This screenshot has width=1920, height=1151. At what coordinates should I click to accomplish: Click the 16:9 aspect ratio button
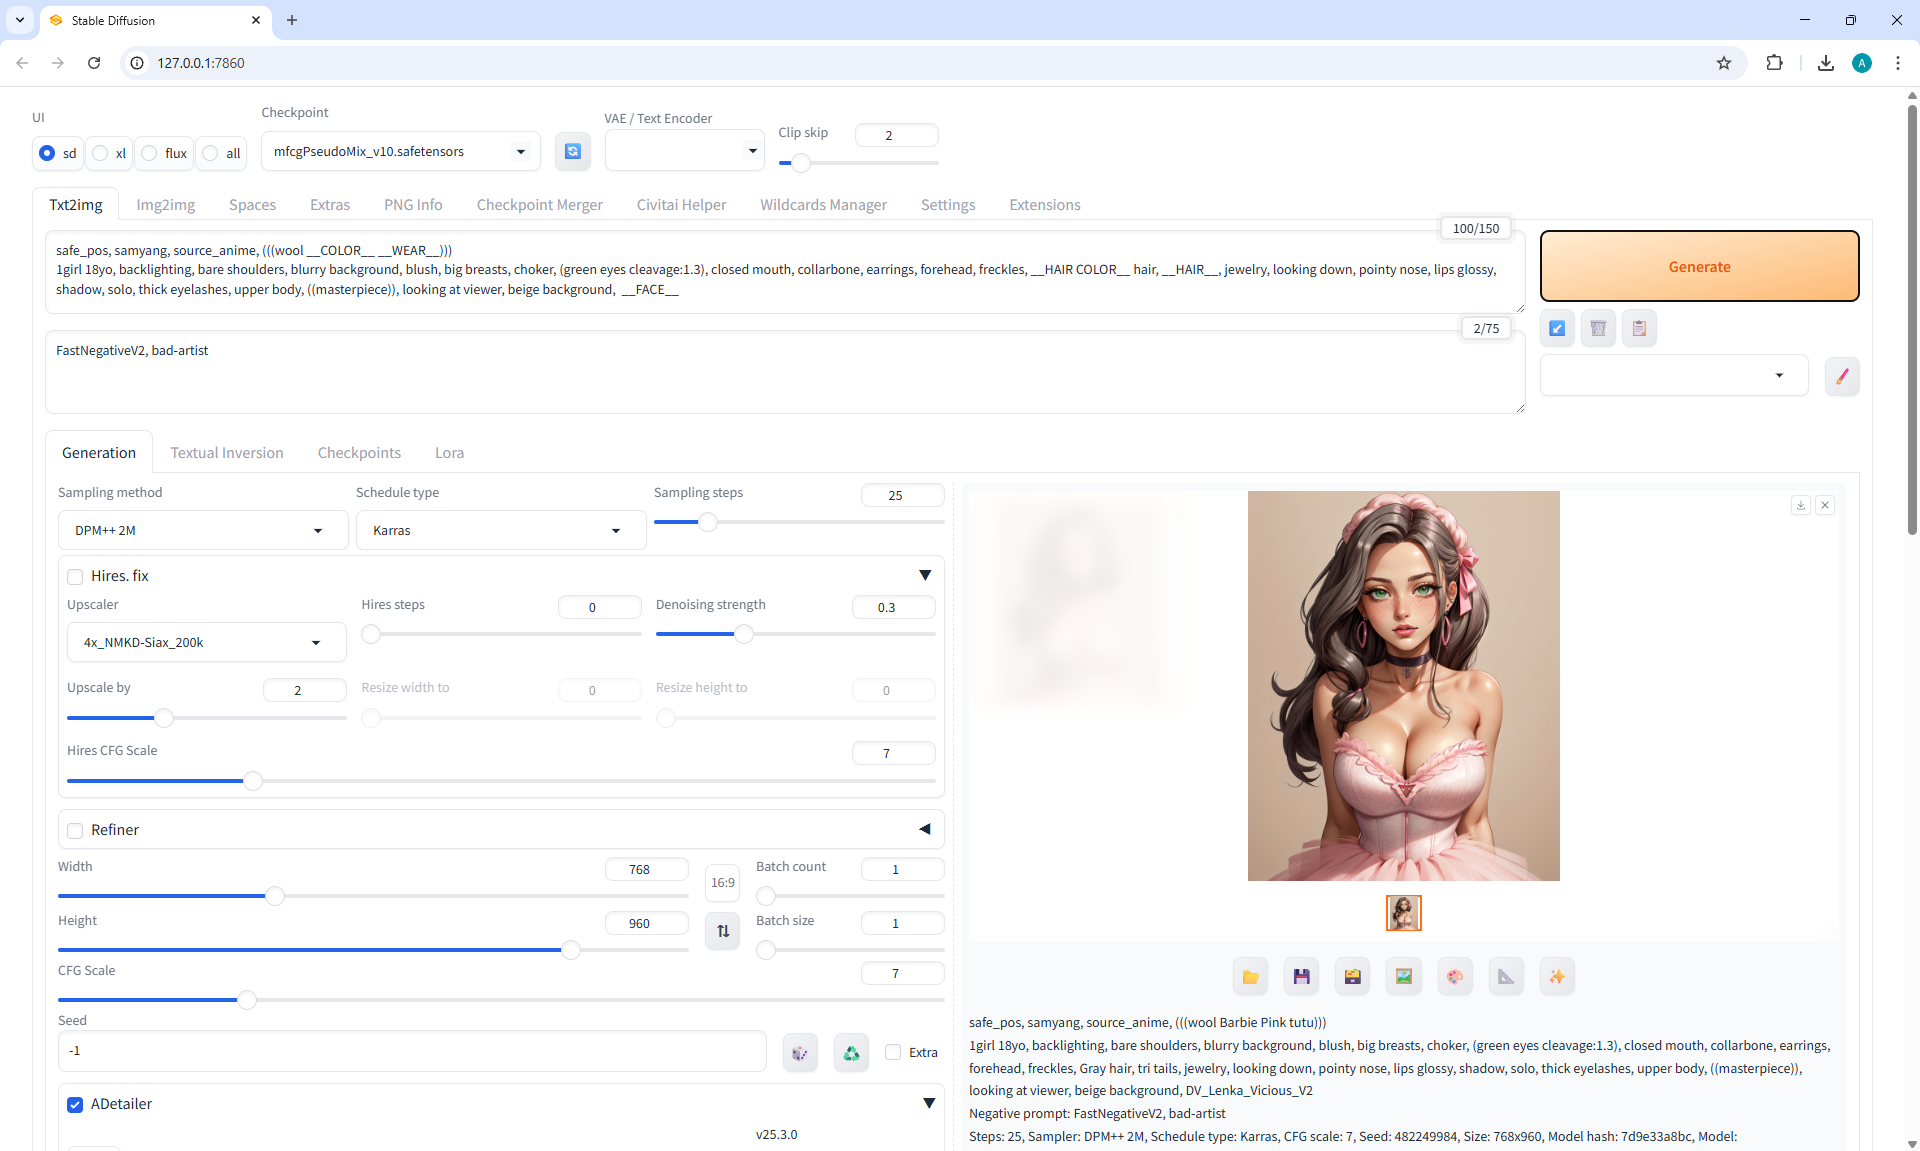(x=722, y=883)
